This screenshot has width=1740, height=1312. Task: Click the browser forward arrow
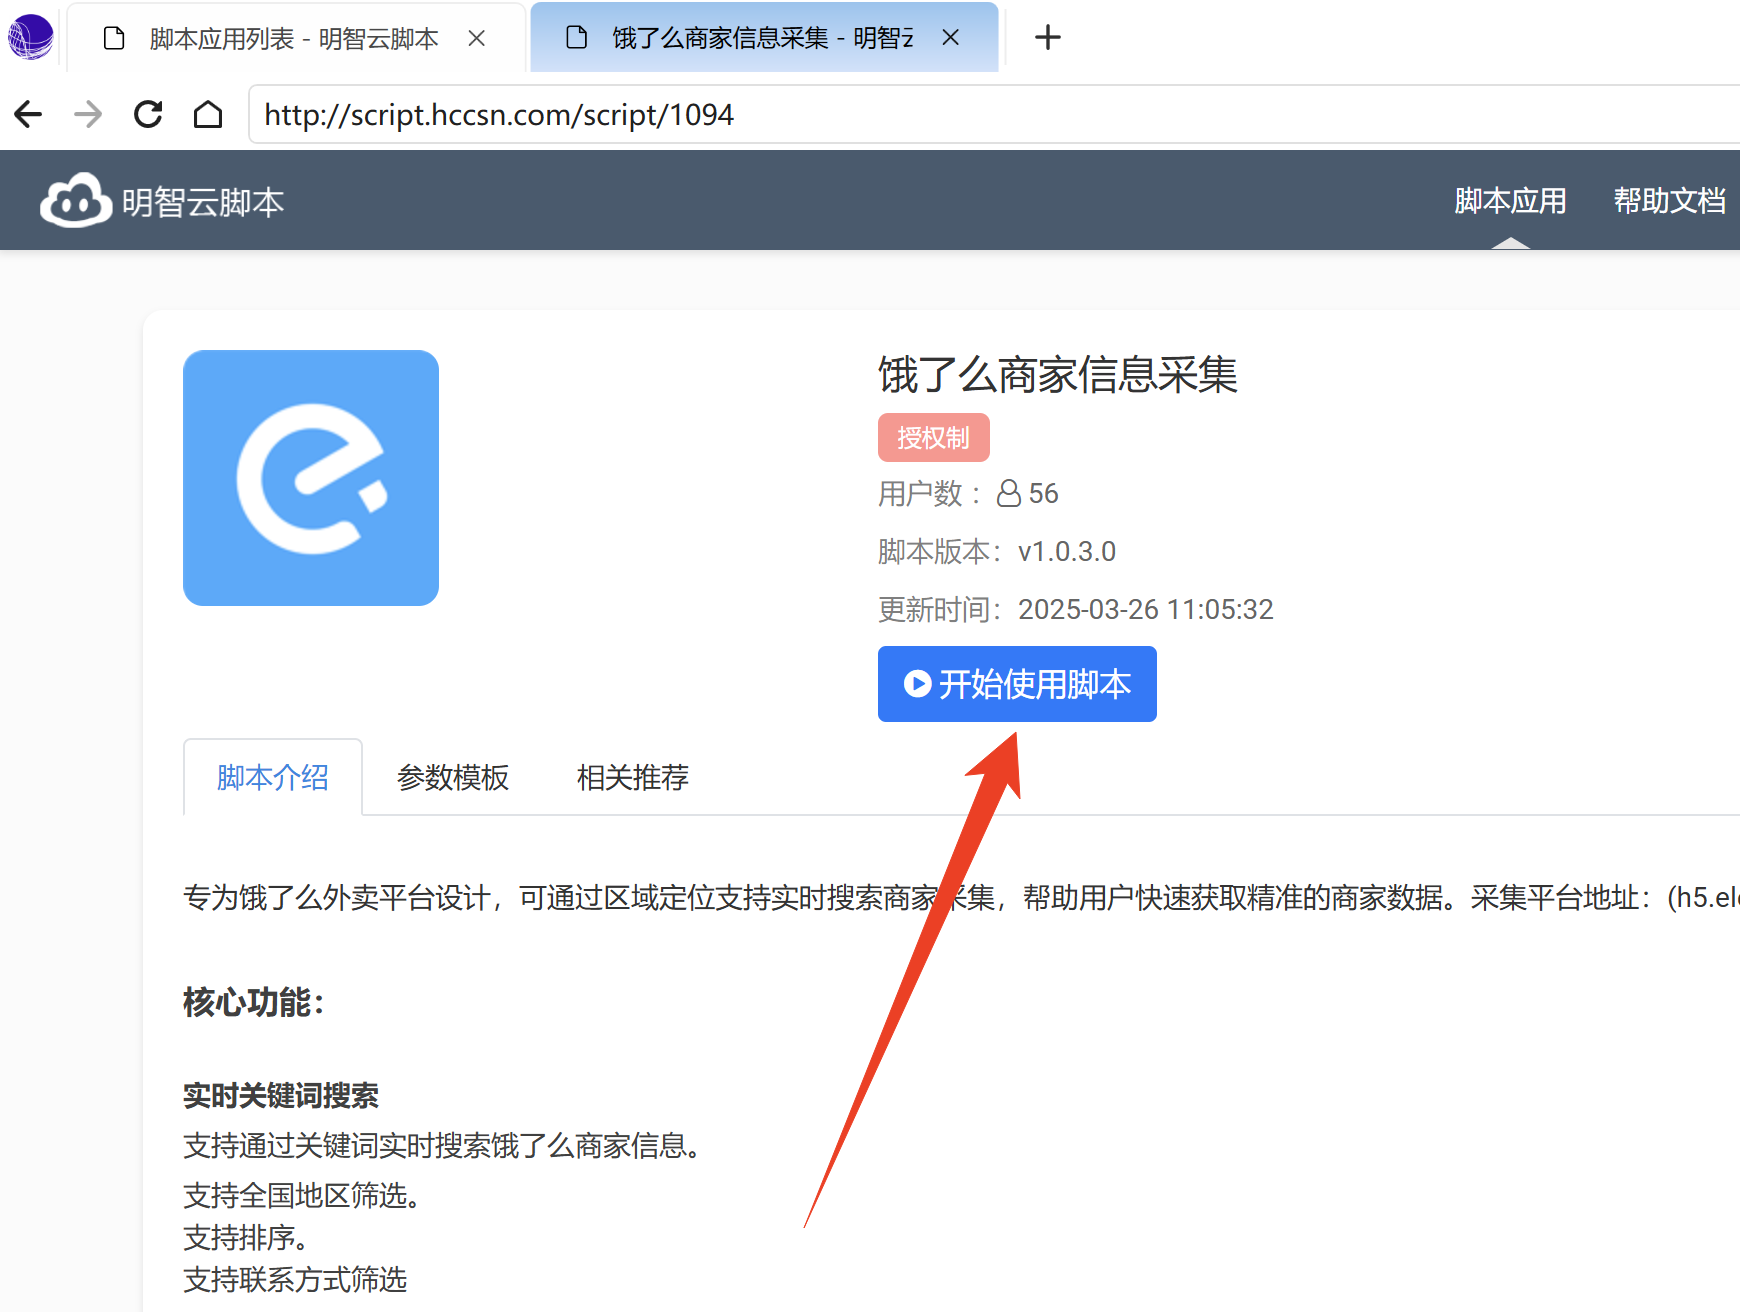click(88, 114)
